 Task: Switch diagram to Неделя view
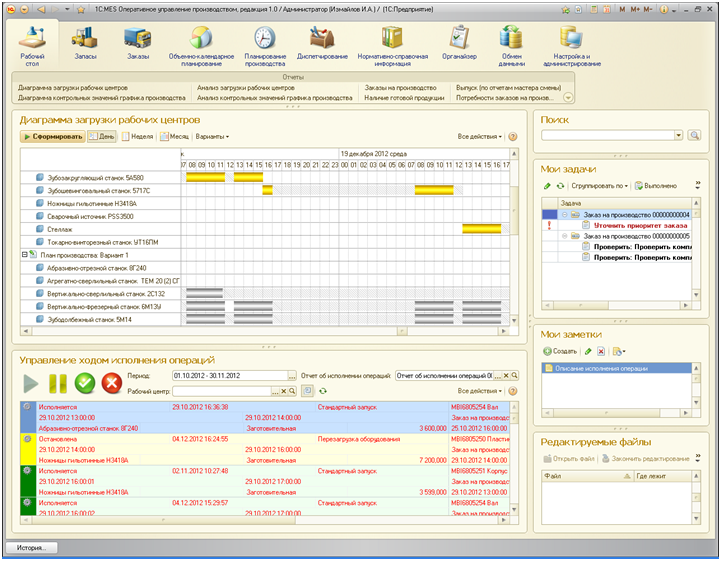click(x=137, y=137)
